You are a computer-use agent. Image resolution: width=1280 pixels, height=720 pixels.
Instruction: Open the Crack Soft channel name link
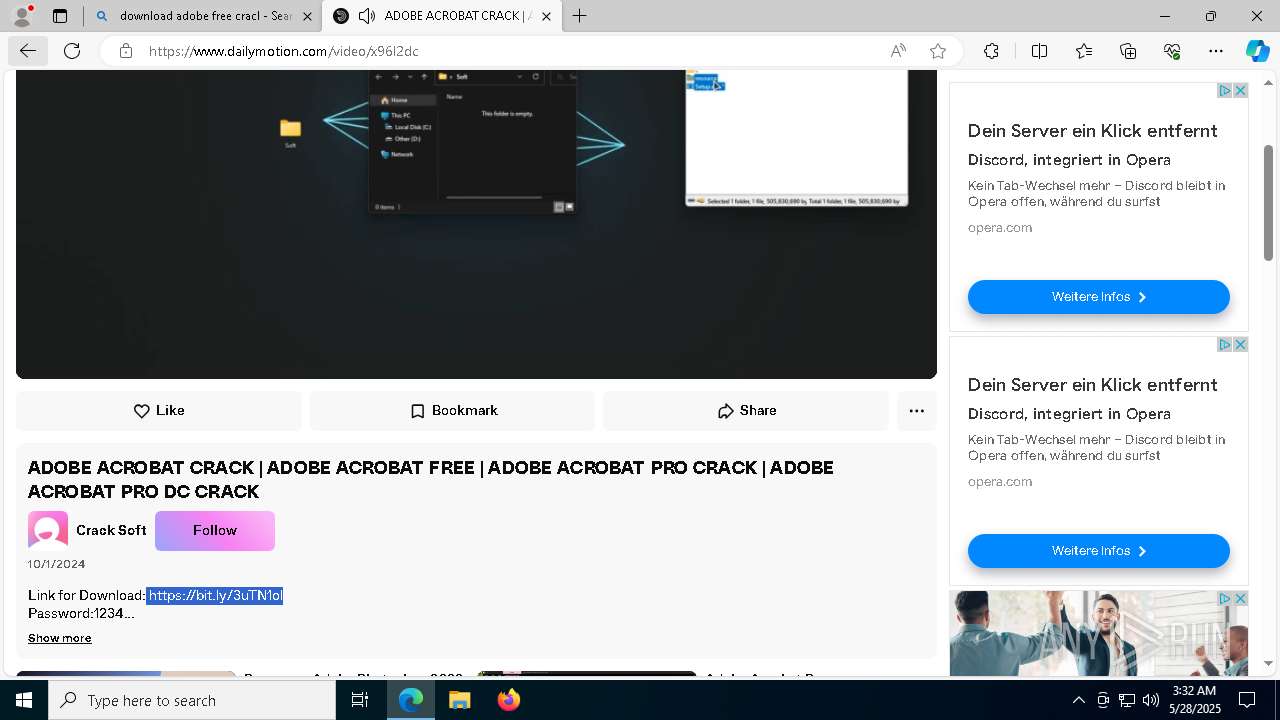point(111,531)
